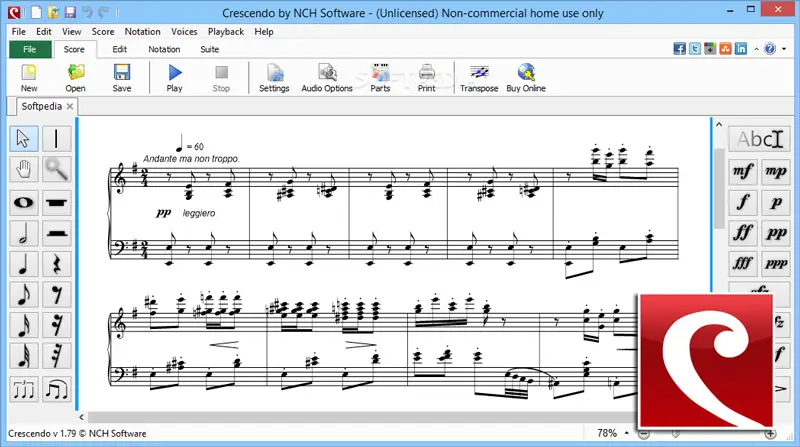The height and width of the screenshot is (447, 800).
Task: Select the quarter rest tool
Action: pyautogui.click(x=57, y=265)
